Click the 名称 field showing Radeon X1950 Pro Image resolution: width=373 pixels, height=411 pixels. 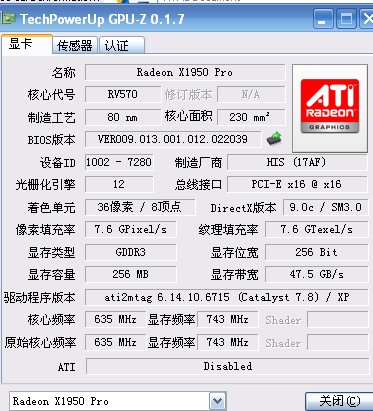tap(185, 72)
